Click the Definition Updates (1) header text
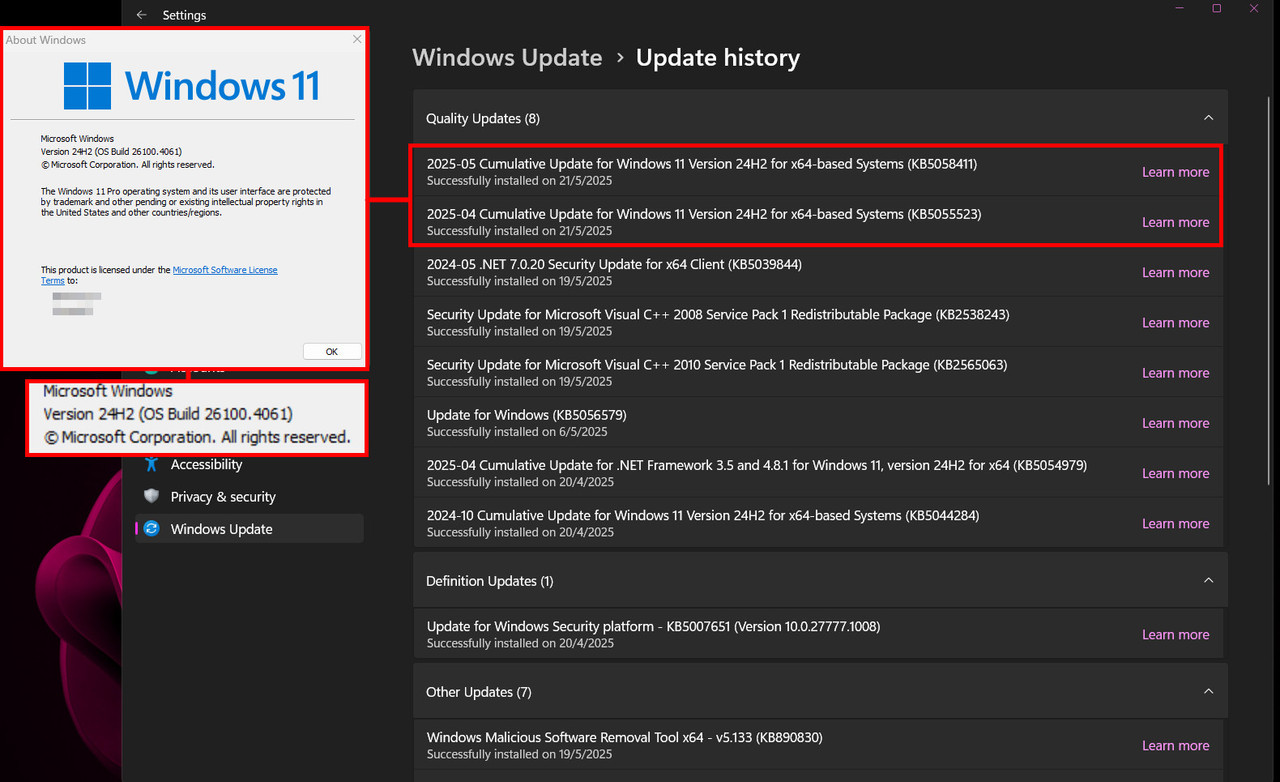Screen dimensions: 1280x782 coord(490,581)
